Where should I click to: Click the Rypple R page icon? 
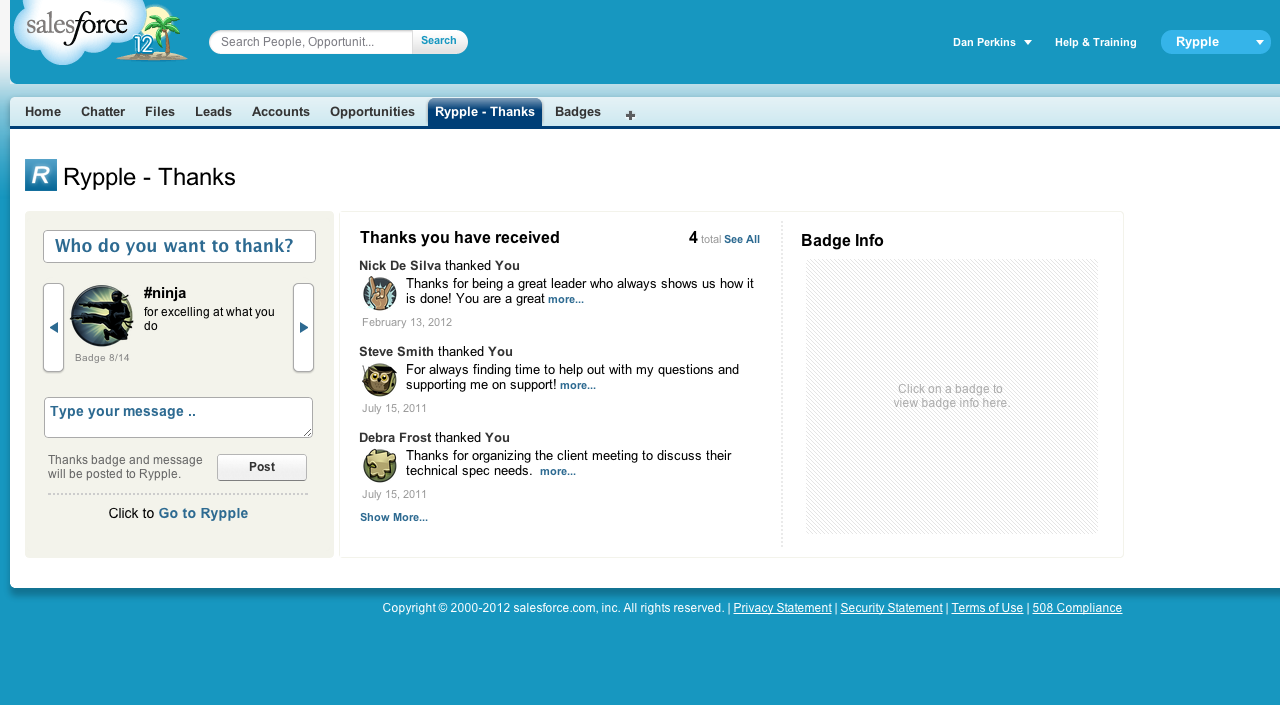tap(41, 175)
